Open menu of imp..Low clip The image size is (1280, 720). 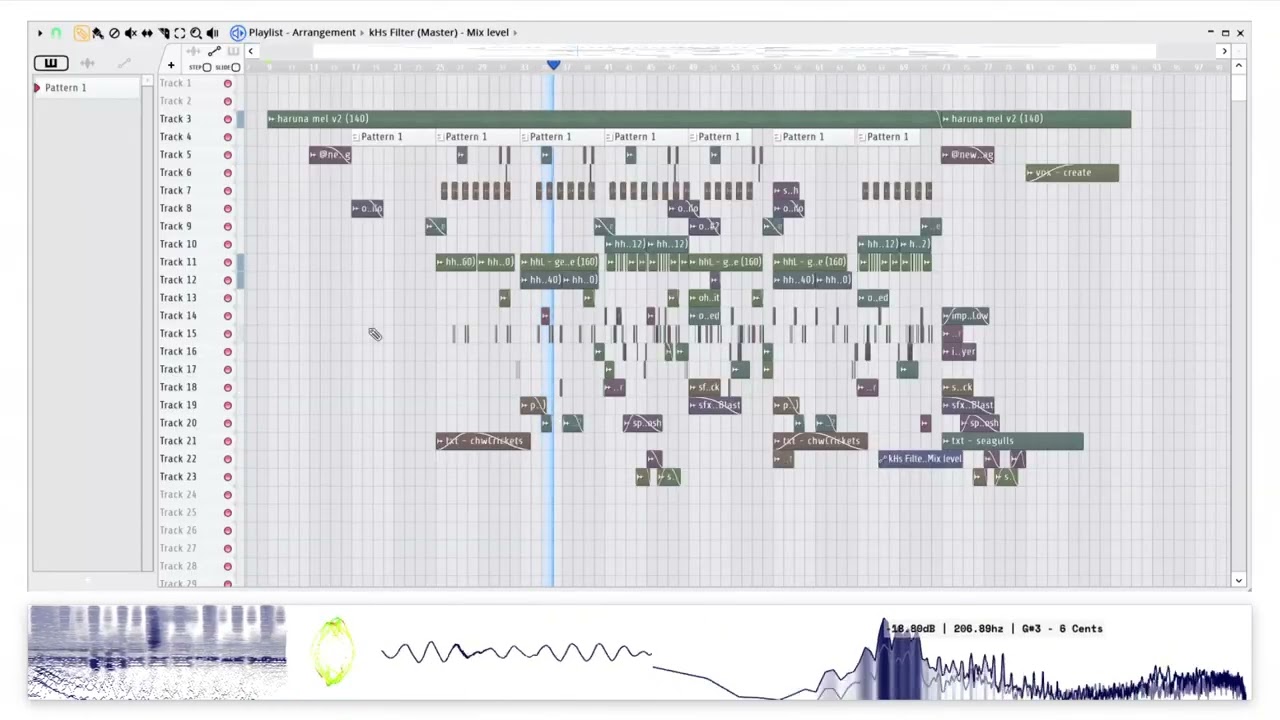pyautogui.click(x=947, y=316)
